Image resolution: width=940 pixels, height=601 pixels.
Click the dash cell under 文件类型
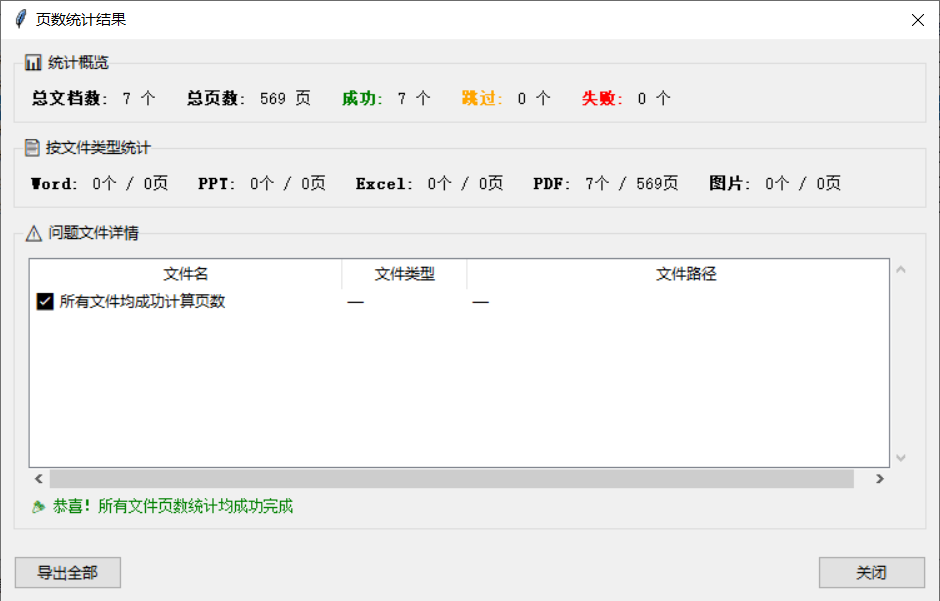(355, 301)
